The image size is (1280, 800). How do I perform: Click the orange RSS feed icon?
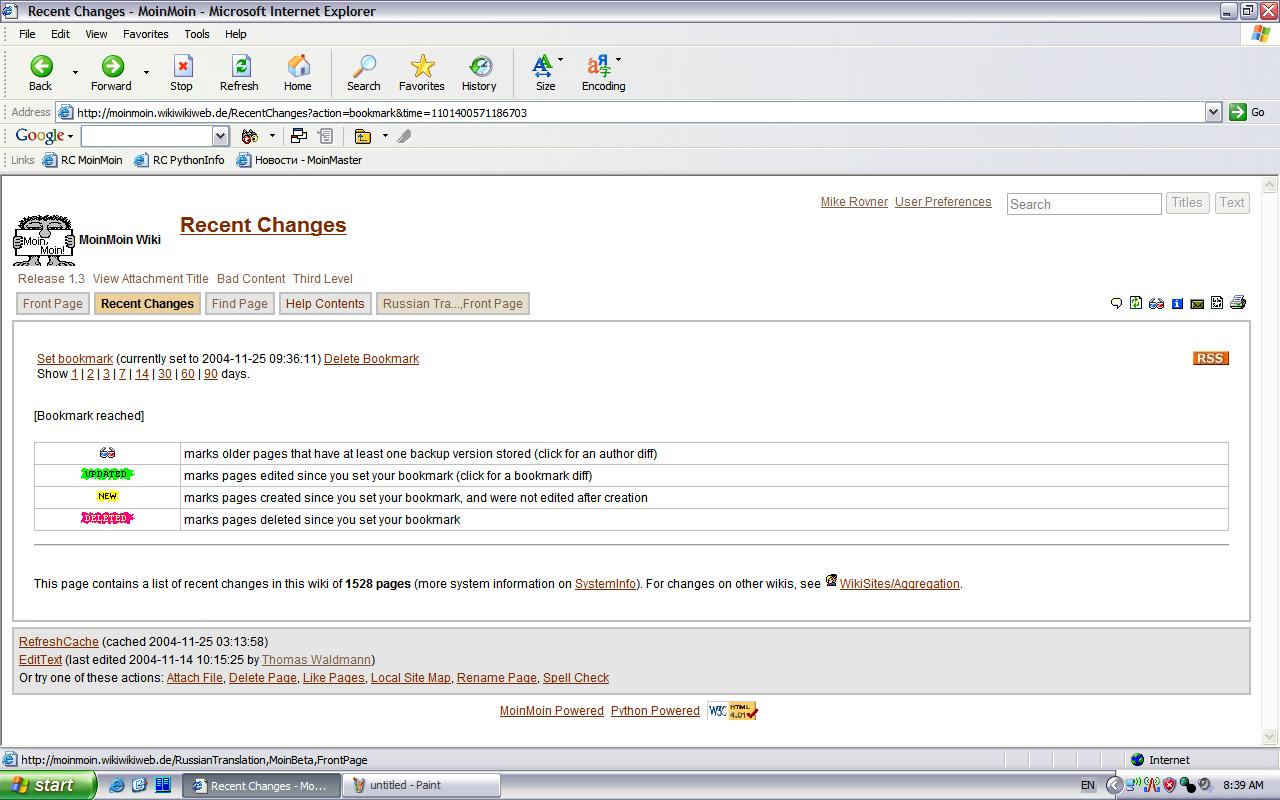pos(1211,358)
